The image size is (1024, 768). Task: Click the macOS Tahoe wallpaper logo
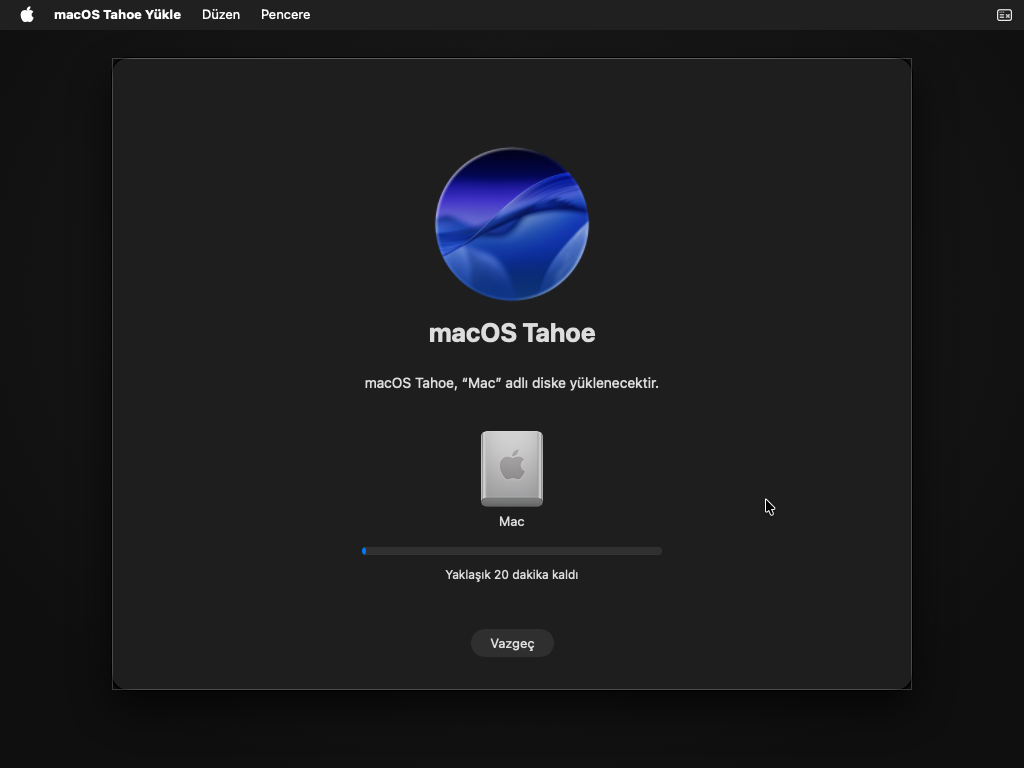pos(512,224)
